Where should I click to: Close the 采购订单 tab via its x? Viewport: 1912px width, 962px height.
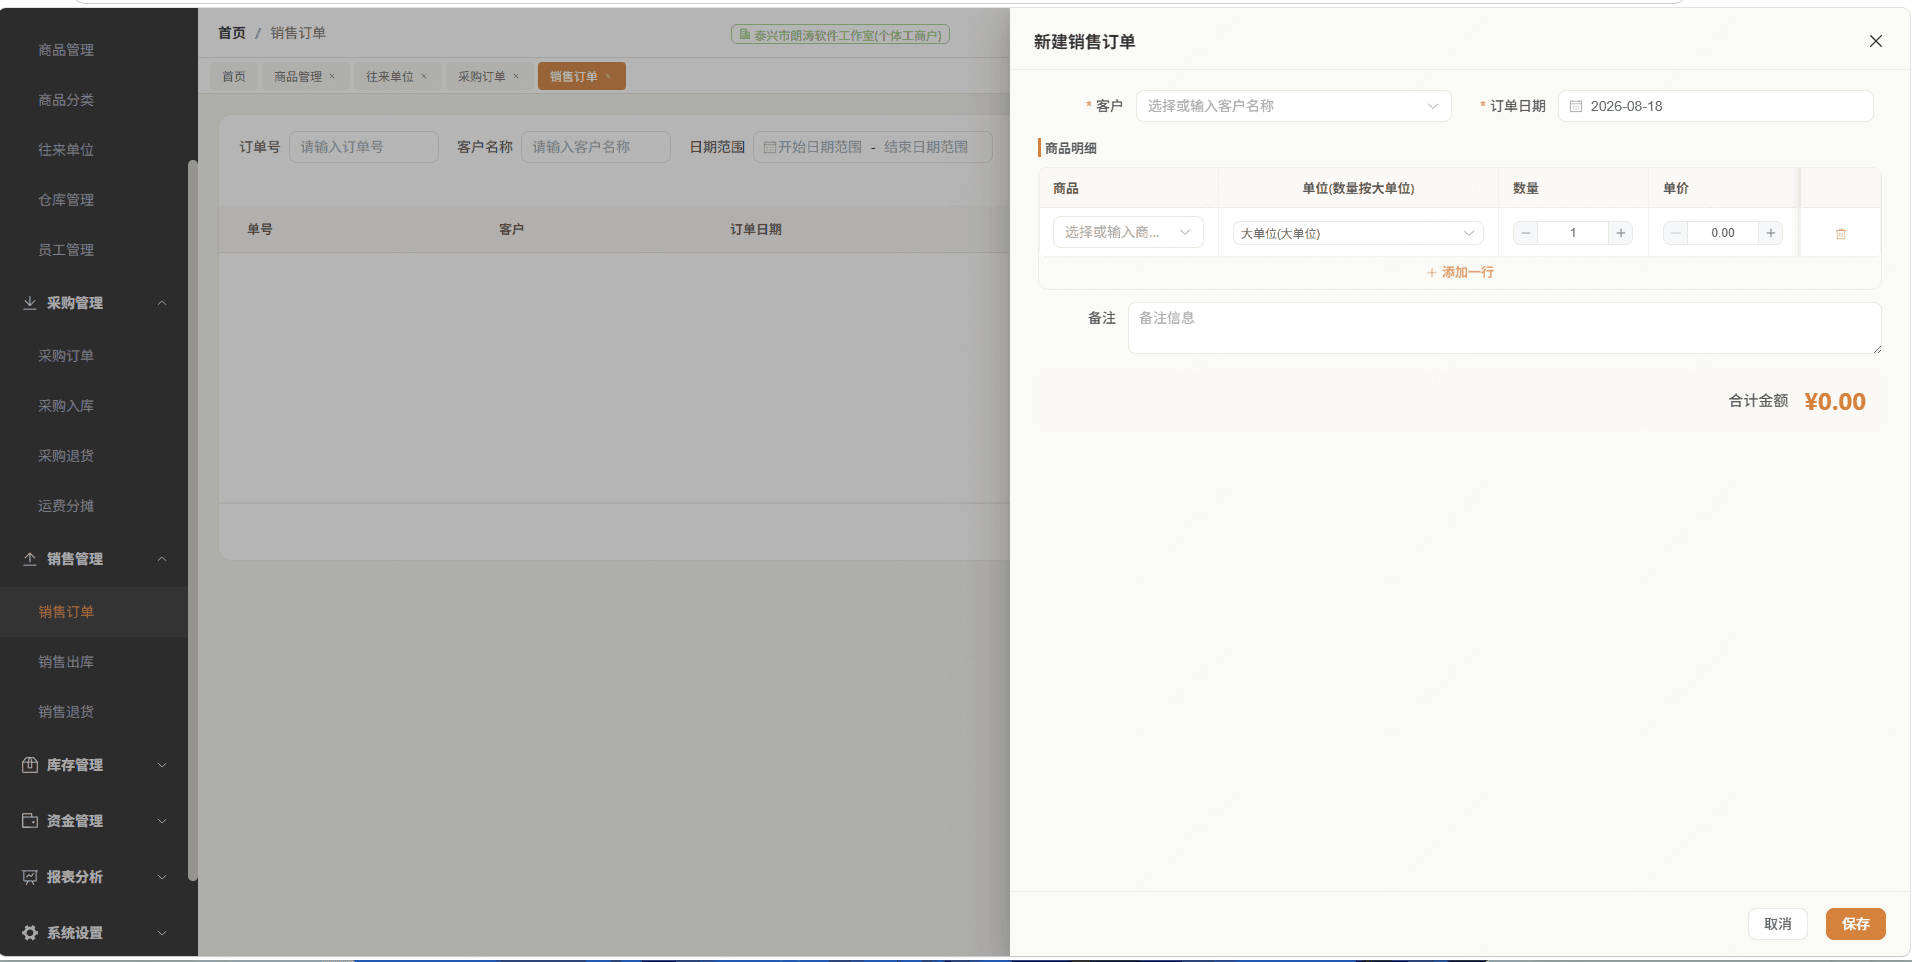516,76
